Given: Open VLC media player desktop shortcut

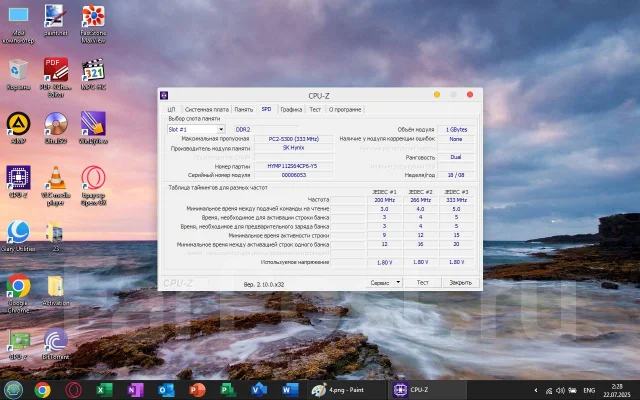Looking at the screenshot, I should [x=56, y=186].
